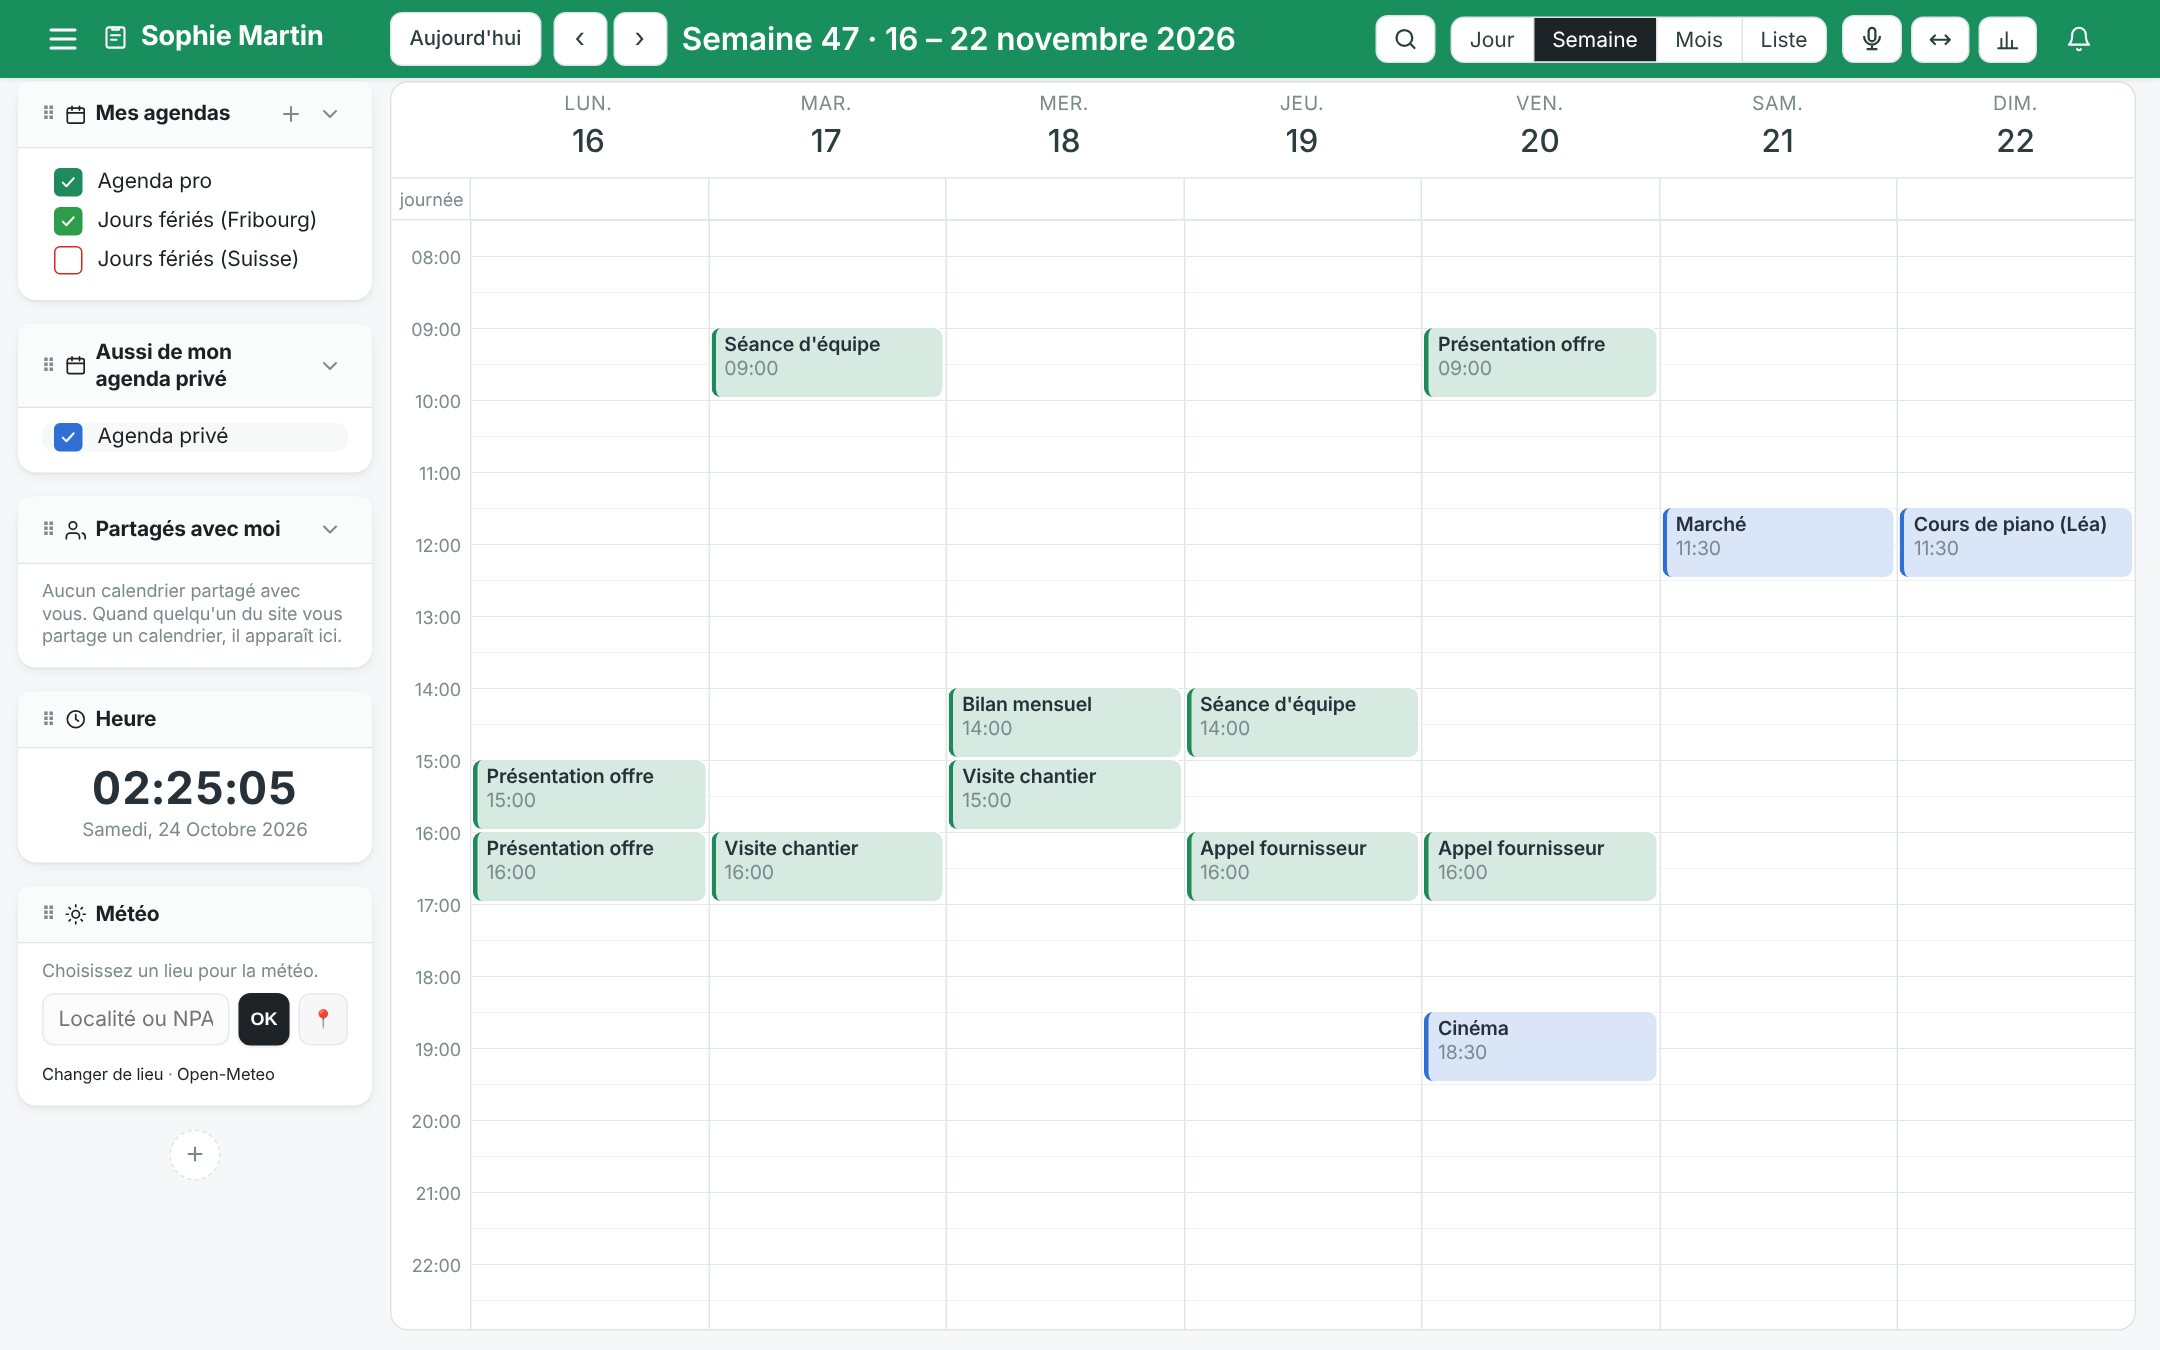Screen dimensions: 2160x1350
Task: Add a new sidebar widget with plus circle
Action: [195, 1154]
